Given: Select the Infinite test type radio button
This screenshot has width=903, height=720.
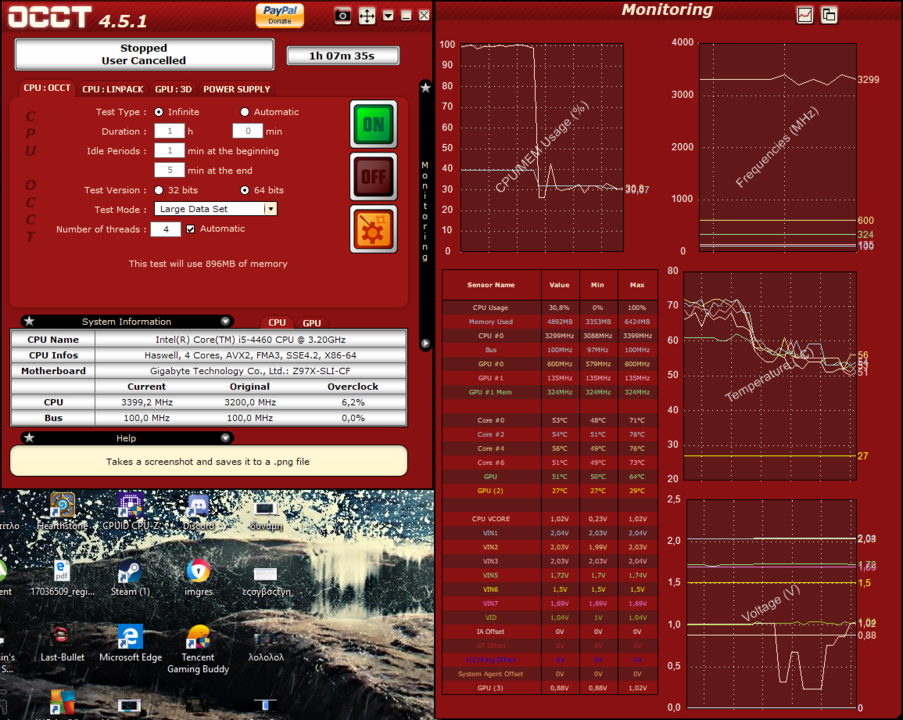Looking at the screenshot, I should pos(159,112).
